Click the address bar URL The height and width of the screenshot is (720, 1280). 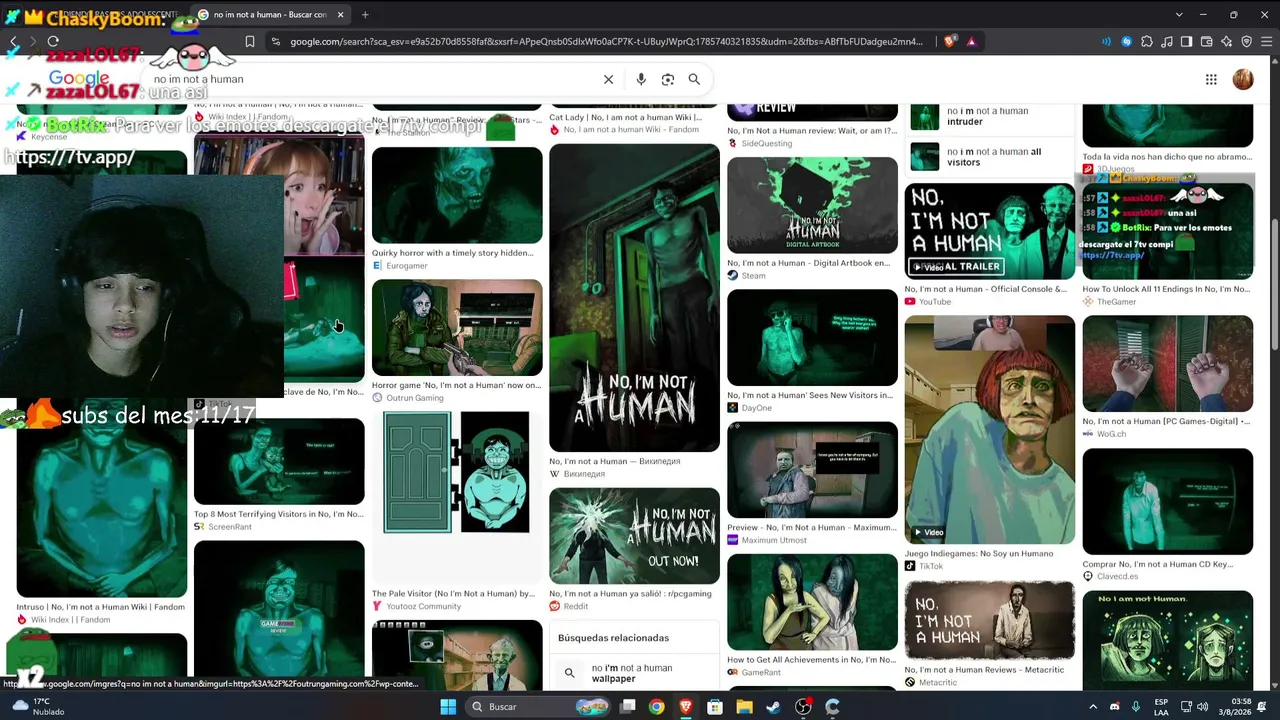point(606,41)
